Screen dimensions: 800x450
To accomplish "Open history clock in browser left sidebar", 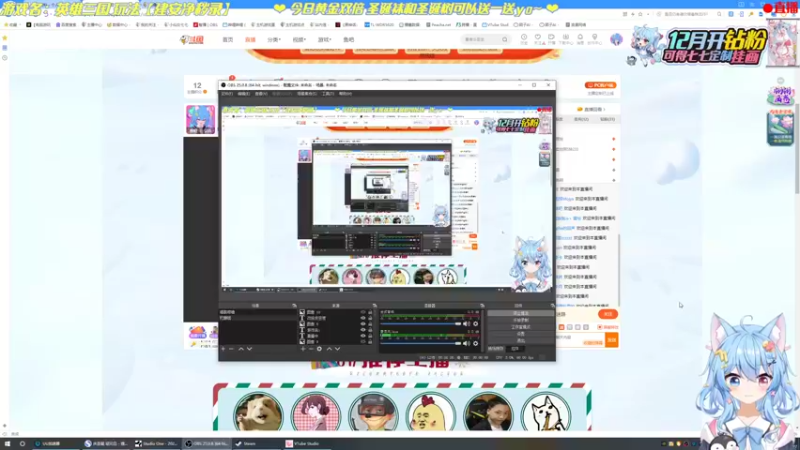I will pos(5,58).
